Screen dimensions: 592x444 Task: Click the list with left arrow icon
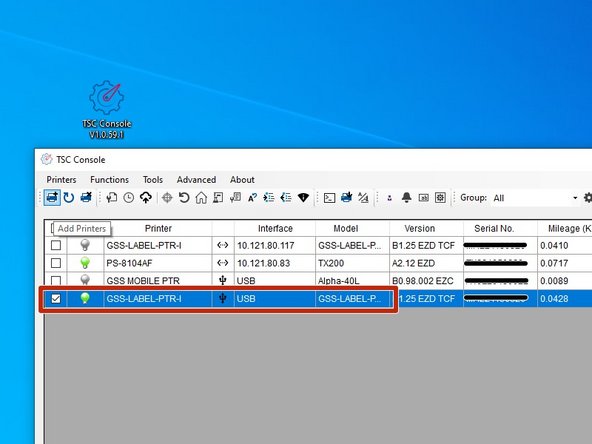(286, 197)
